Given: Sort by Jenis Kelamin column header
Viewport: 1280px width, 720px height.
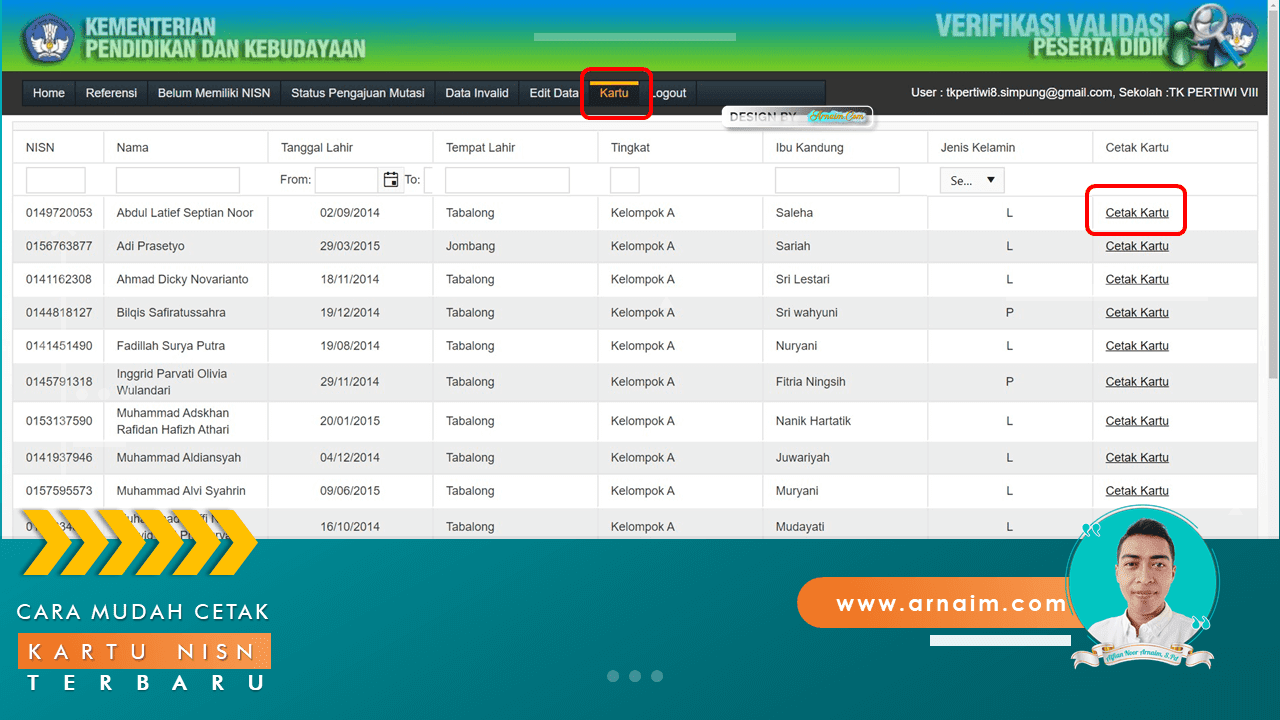Looking at the screenshot, I should [x=978, y=148].
